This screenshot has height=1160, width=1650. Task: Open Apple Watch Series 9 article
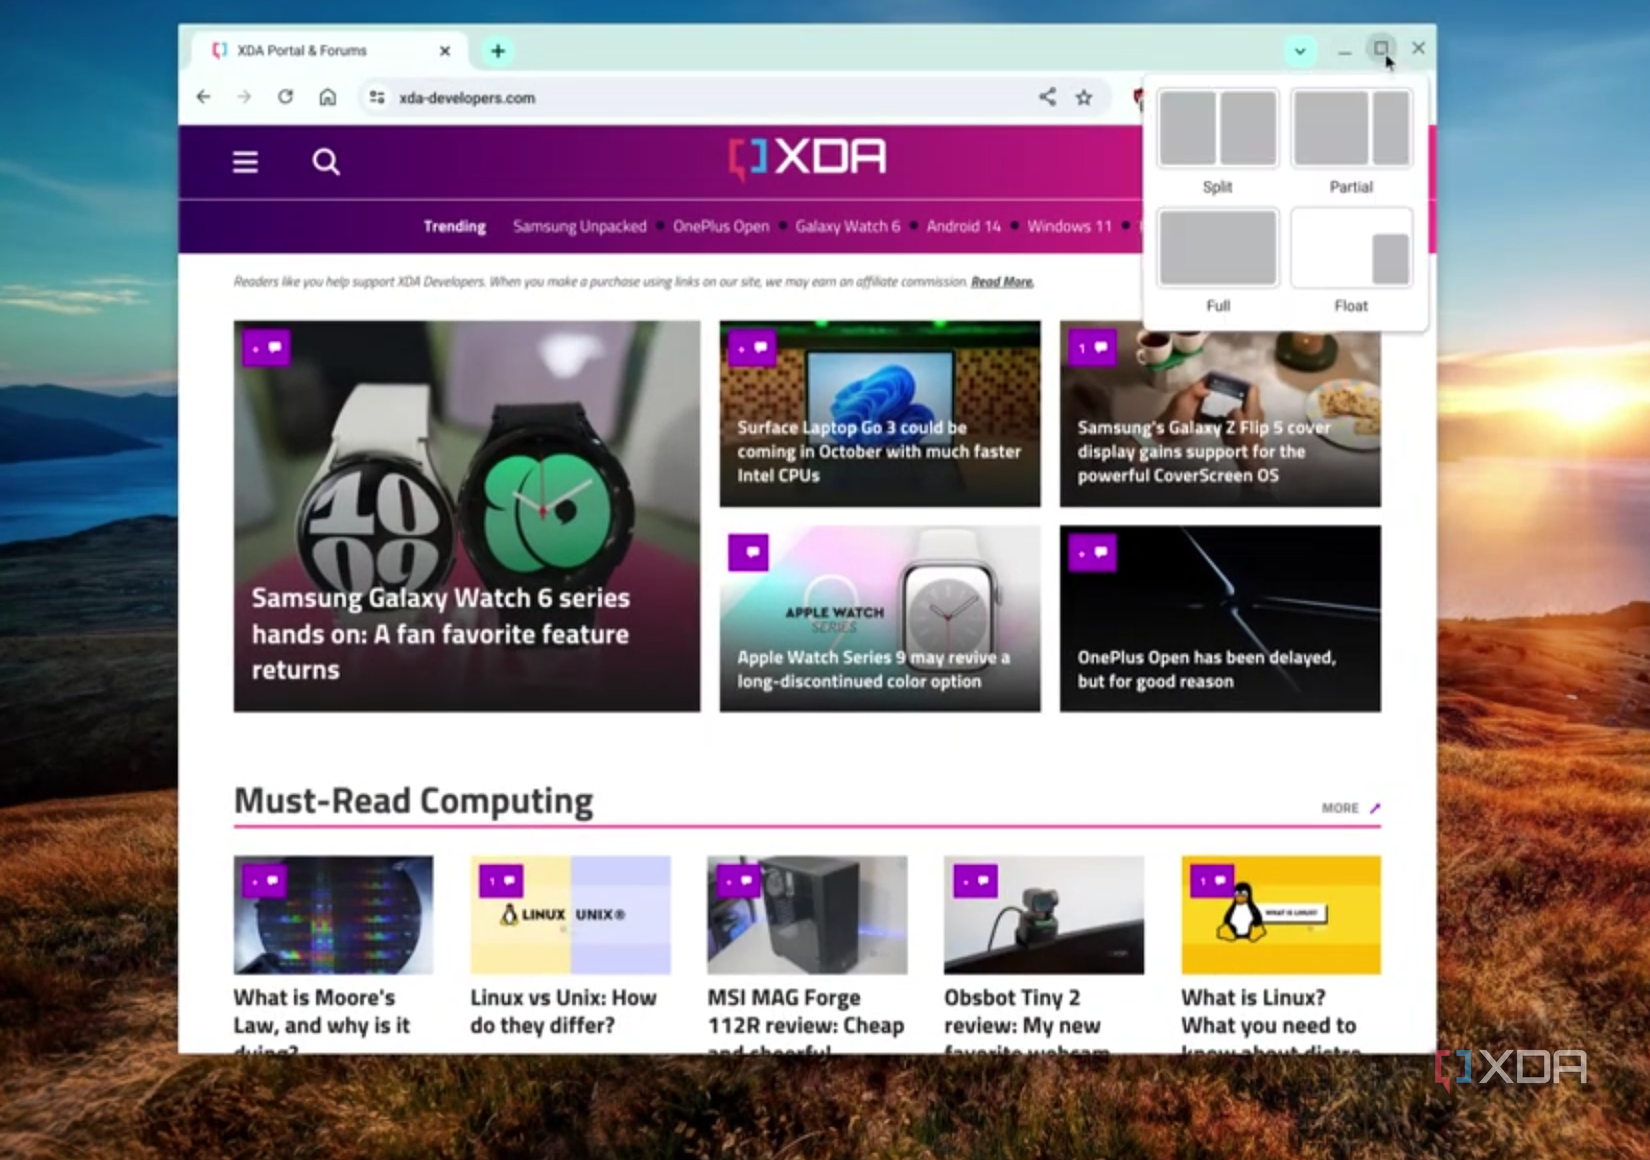pos(880,619)
